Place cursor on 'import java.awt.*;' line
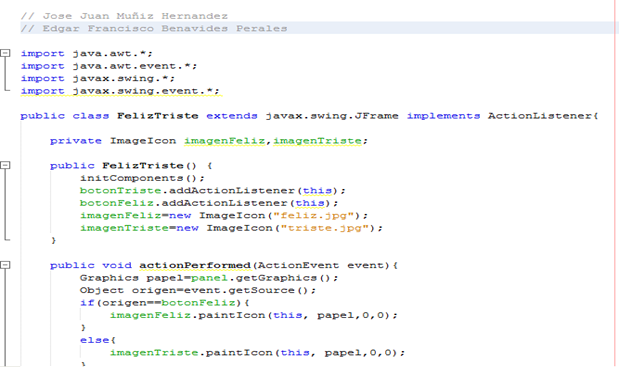Viewport: 619px width, 367px height. [x=86, y=53]
